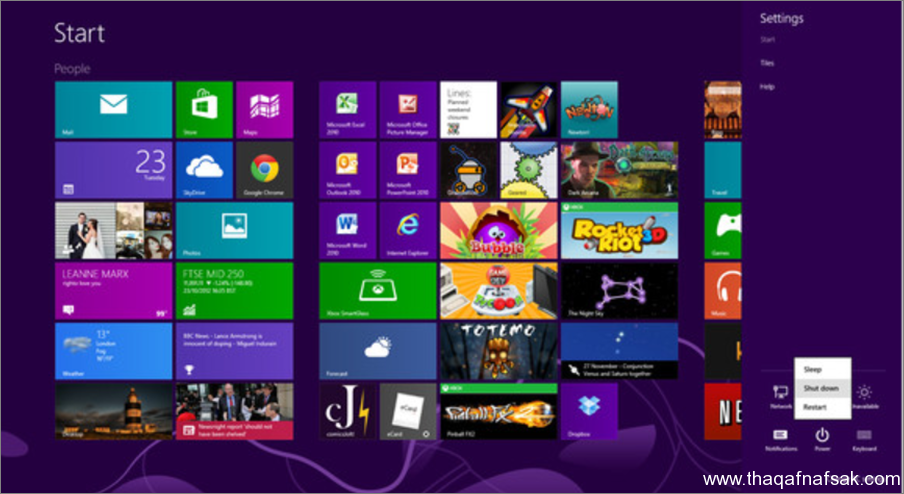Screen dimensions: 904x494
Task: Launch Microsoft Office Picture Manager
Action: click(x=408, y=110)
